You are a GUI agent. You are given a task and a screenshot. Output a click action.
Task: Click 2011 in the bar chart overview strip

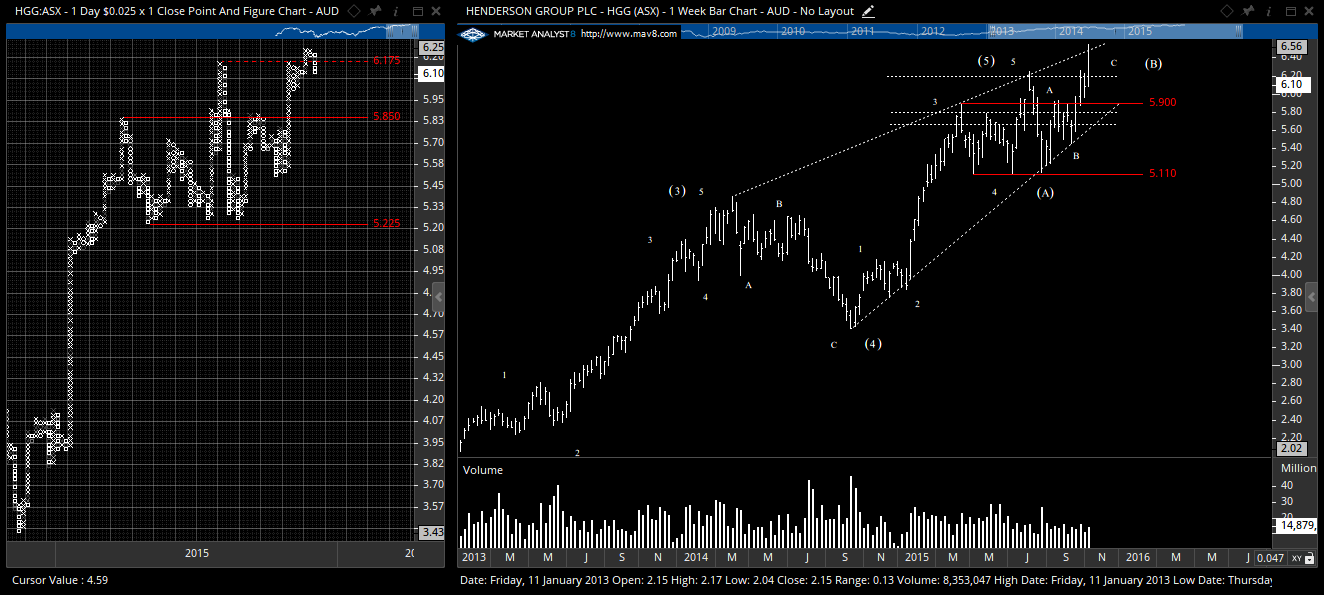863,32
